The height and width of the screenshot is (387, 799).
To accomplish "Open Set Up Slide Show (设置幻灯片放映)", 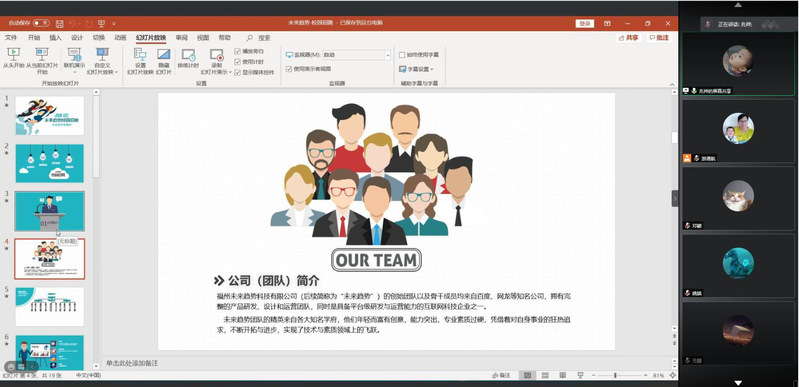I will click(x=140, y=61).
